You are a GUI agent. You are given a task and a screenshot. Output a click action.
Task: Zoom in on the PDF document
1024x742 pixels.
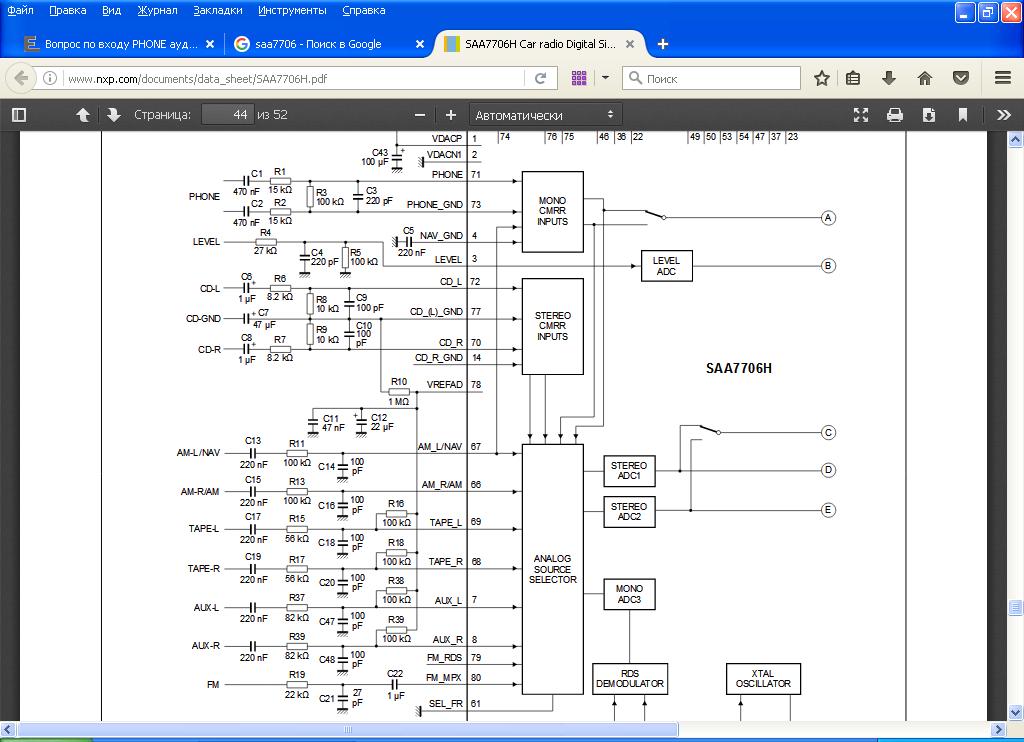[x=451, y=115]
